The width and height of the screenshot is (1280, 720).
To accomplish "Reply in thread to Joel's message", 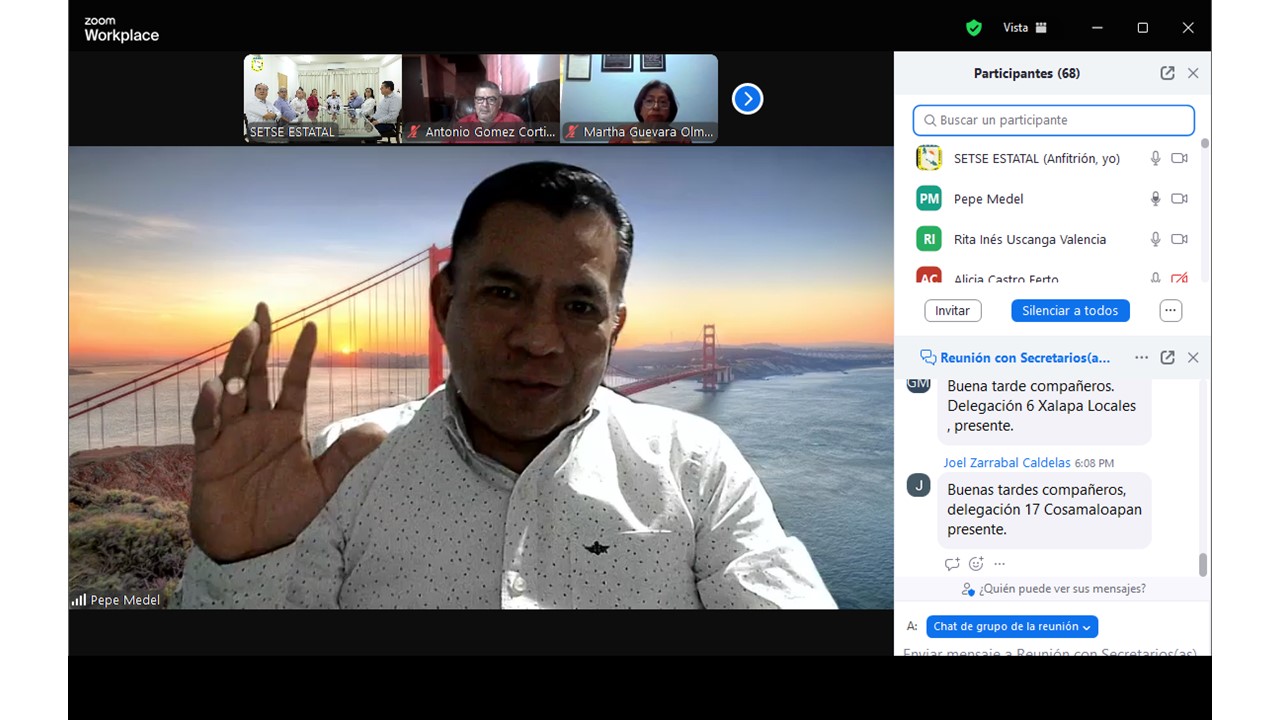I will click(x=952, y=564).
